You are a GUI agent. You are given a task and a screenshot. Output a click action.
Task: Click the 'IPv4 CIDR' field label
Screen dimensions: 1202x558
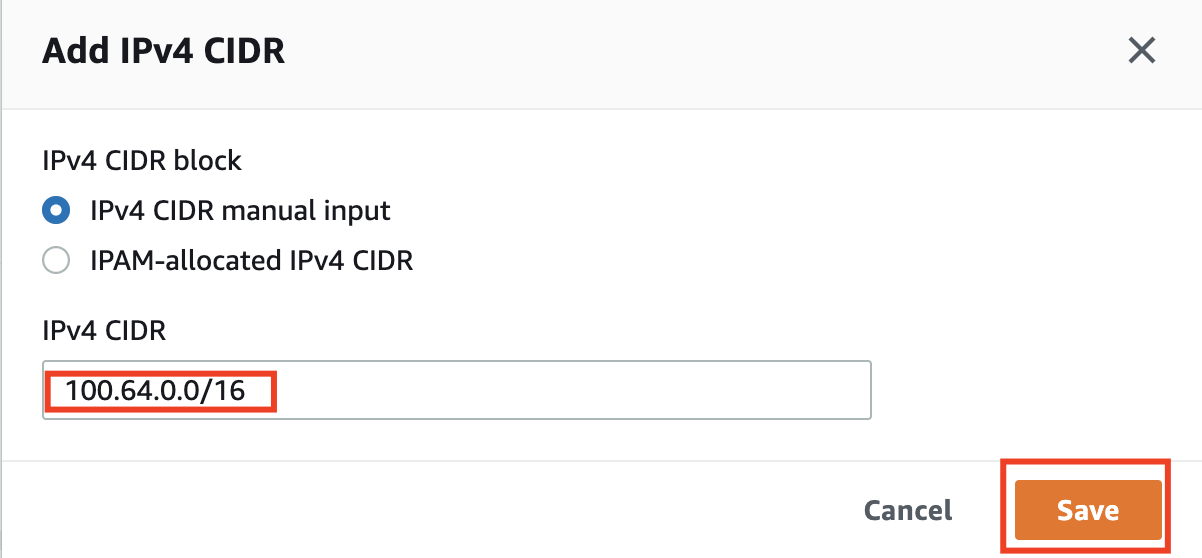[x=104, y=332]
